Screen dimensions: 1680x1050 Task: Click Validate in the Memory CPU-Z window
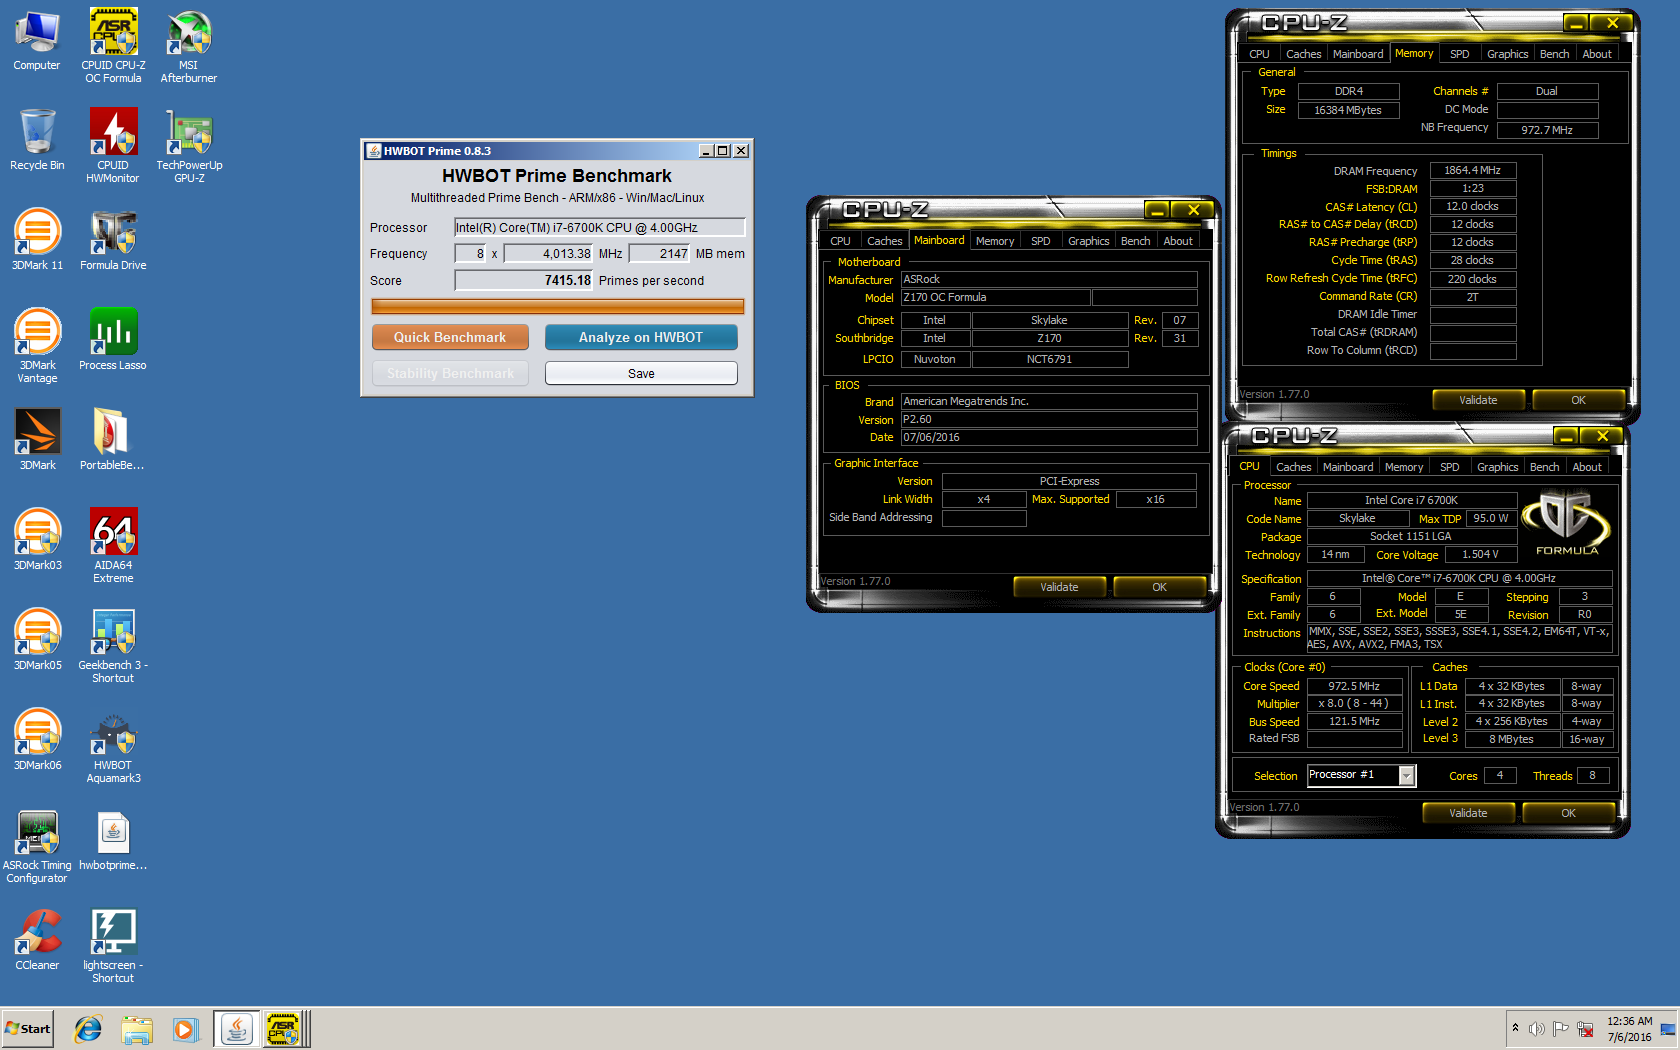coord(1478,400)
